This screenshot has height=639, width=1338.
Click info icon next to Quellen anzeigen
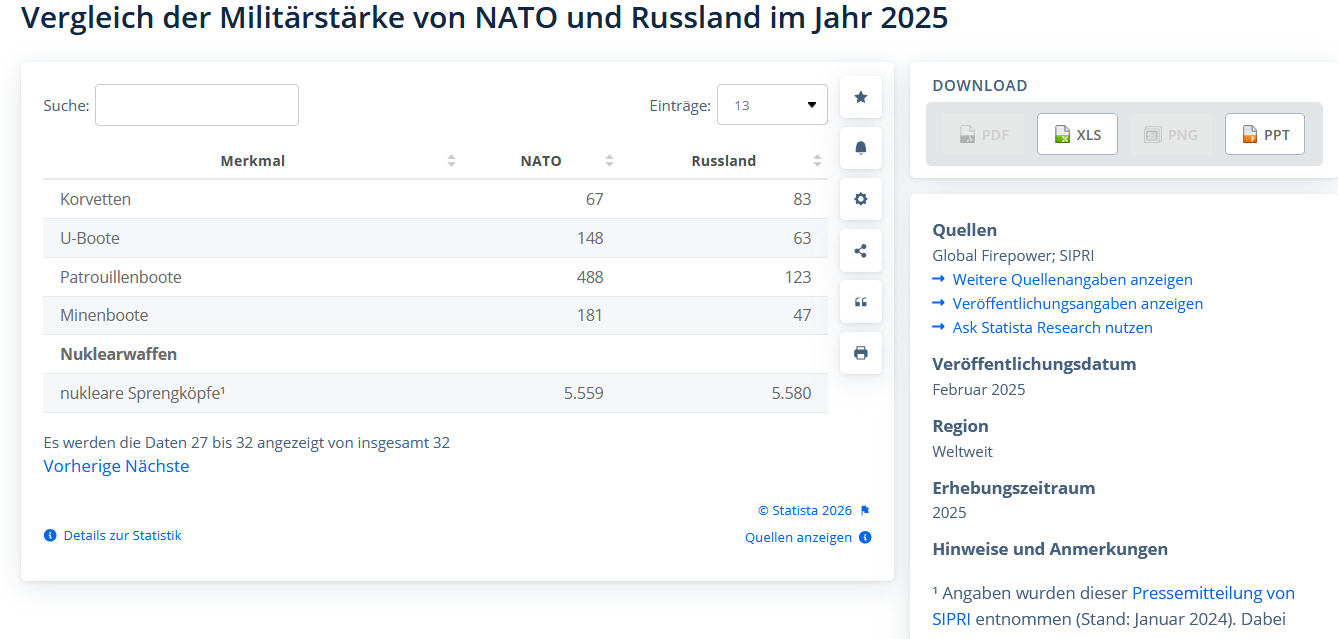(x=865, y=538)
